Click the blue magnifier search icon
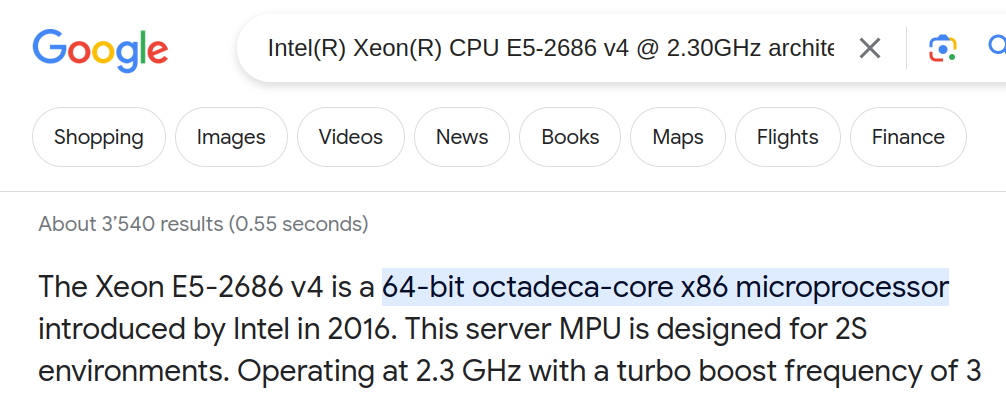This screenshot has height=397, width=1006. pos(996,46)
